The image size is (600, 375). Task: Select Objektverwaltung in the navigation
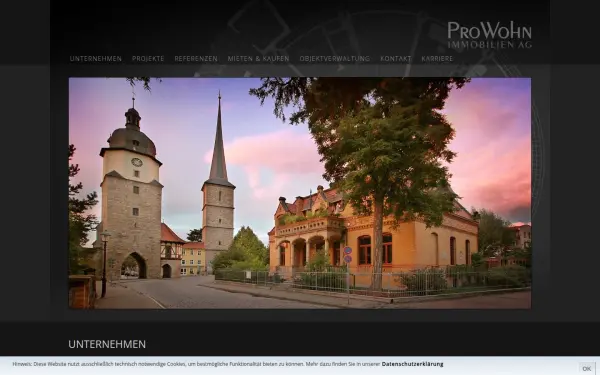(x=335, y=59)
